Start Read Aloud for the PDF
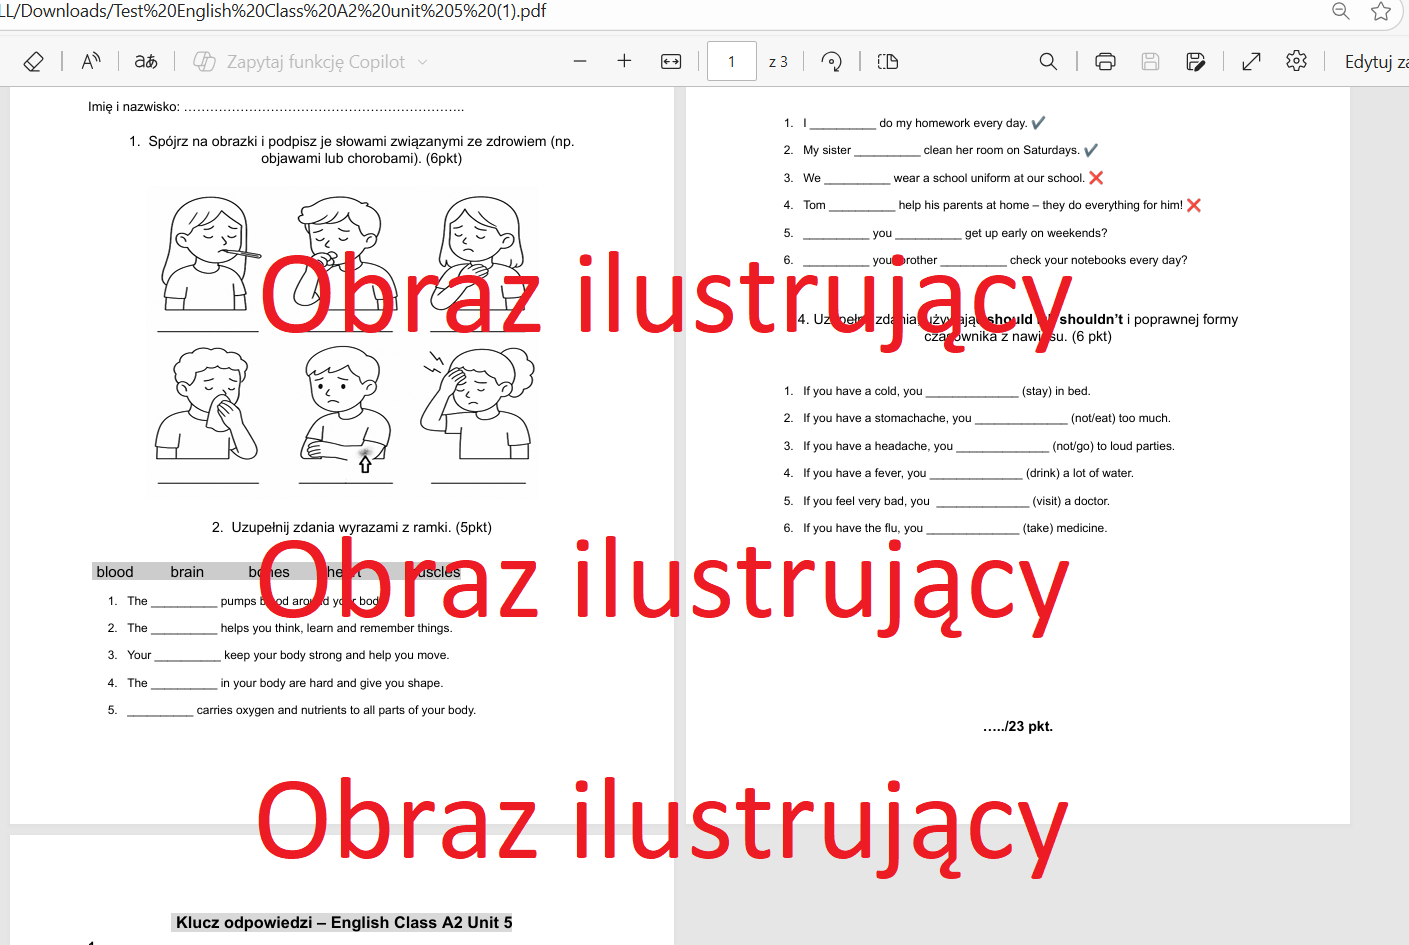This screenshot has width=1409, height=945. coord(91,62)
